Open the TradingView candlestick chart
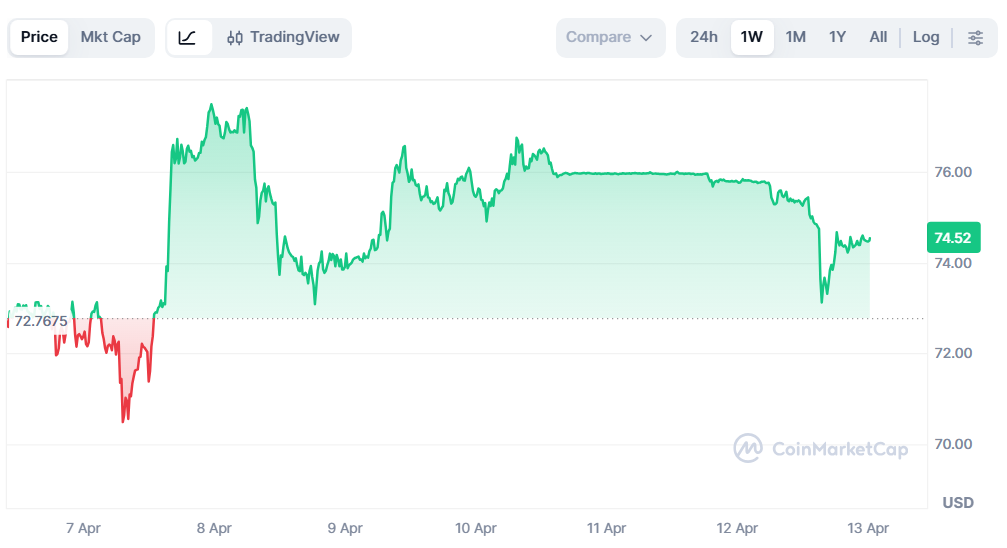Viewport: 1007px width, 548px height. point(283,37)
